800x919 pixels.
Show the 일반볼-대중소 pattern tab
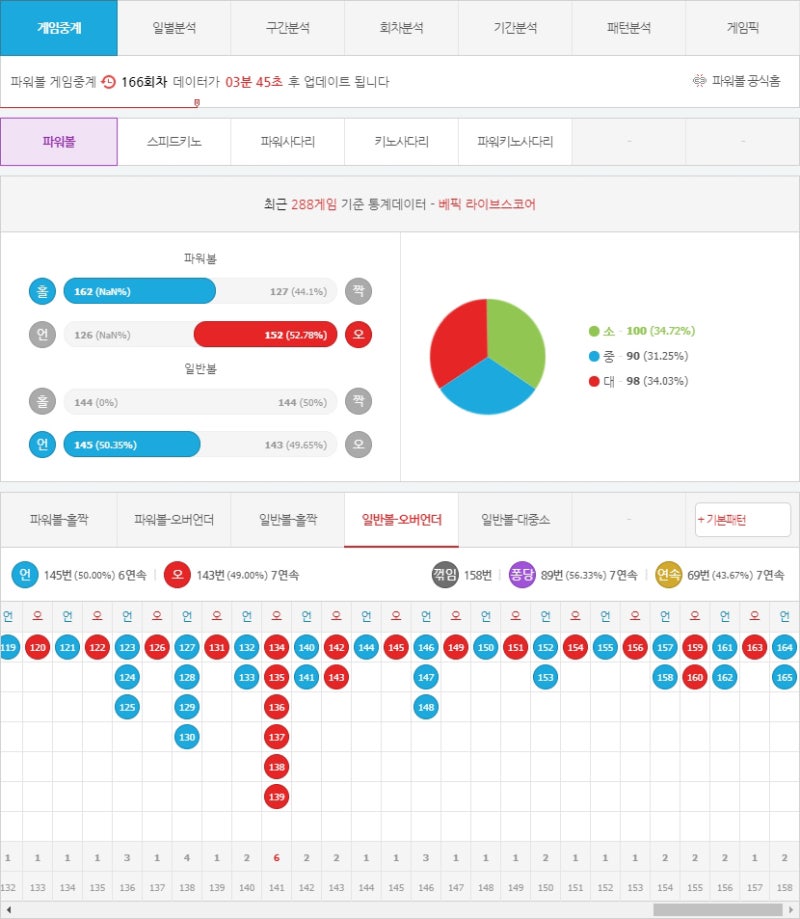[x=515, y=519]
